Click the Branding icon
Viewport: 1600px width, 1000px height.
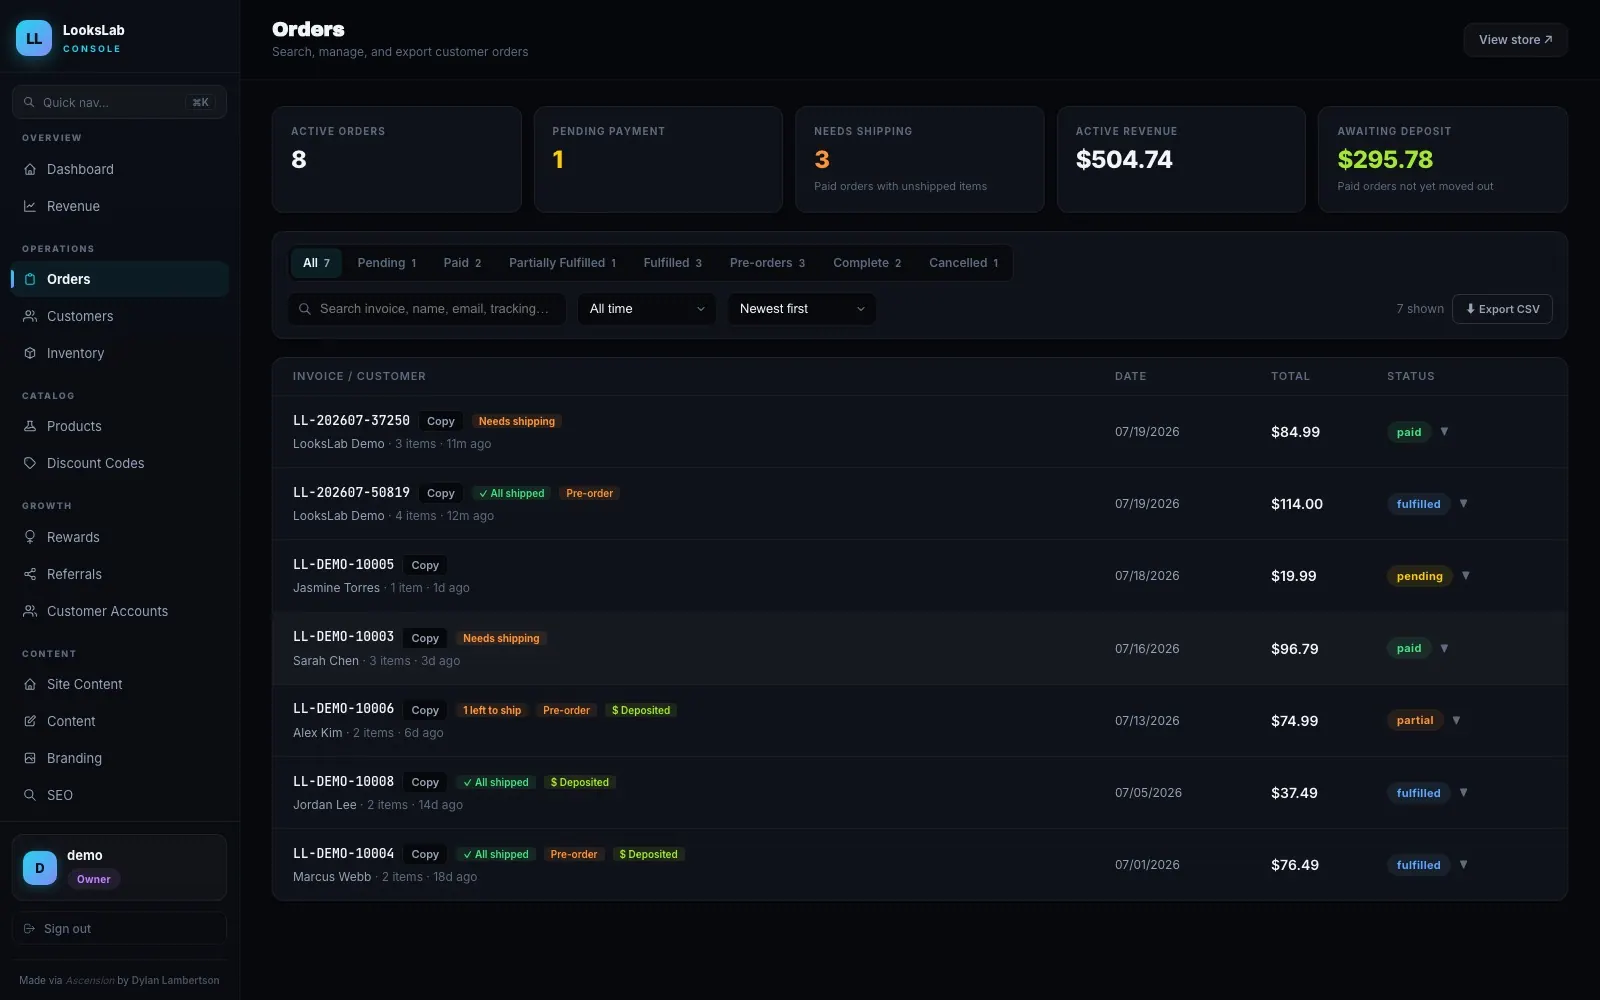point(30,758)
